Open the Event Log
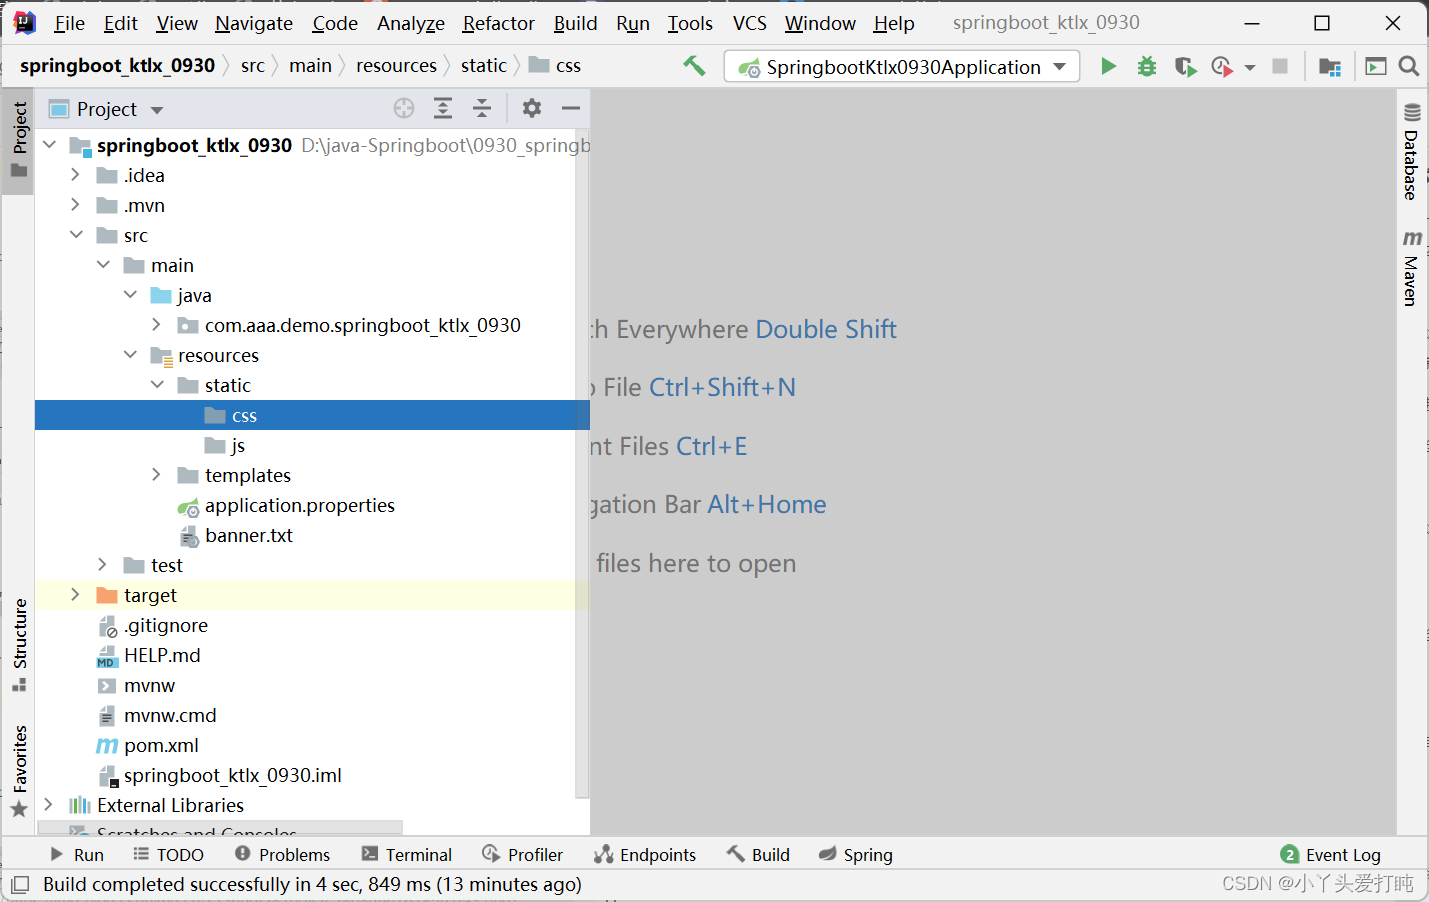Viewport: 1429px width, 902px height. pyautogui.click(x=1331, y=855)
